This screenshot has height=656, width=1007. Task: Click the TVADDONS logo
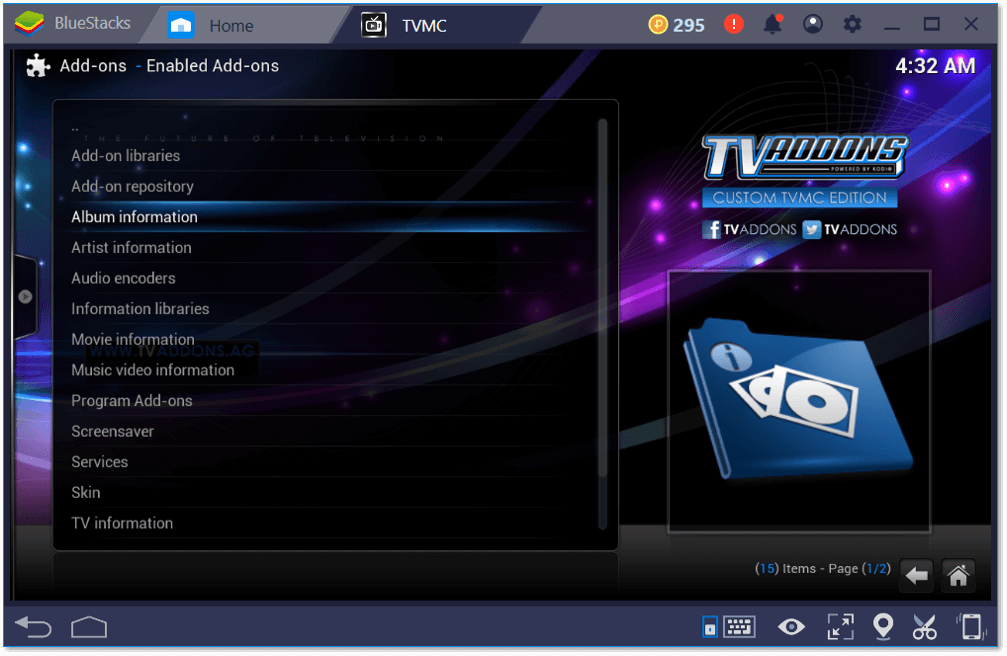806,156
